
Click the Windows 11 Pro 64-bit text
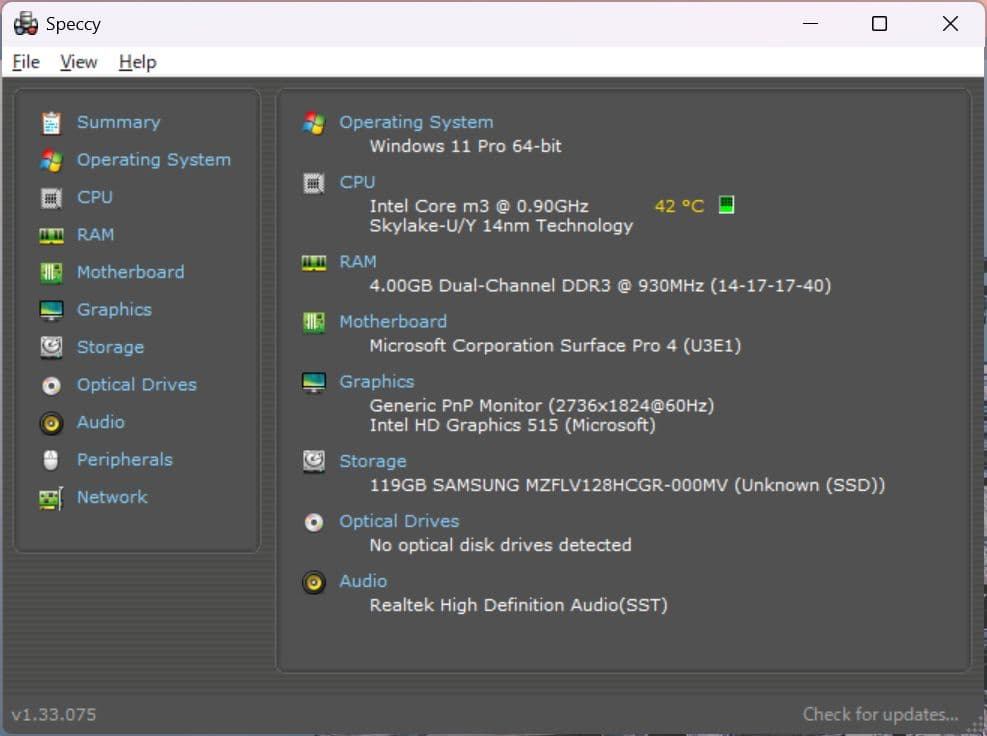coord(465,146)
